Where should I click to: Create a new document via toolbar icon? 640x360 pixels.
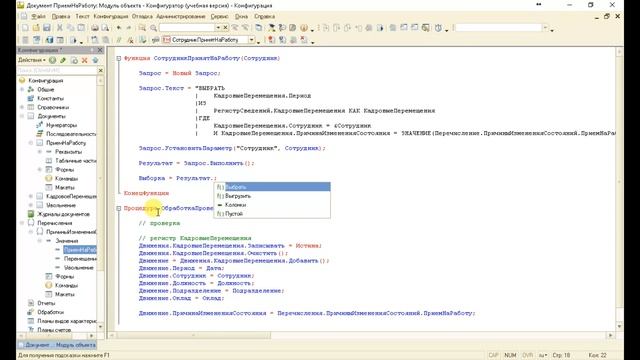[x=25, y=28]
